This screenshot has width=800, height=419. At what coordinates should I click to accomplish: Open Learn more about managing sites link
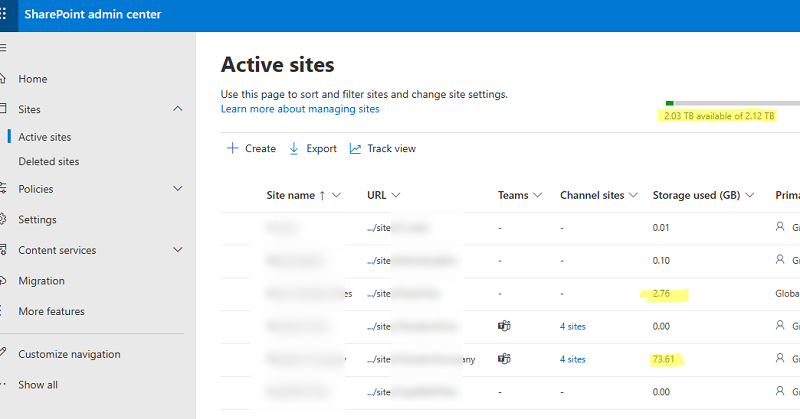(x=300, y=109)
